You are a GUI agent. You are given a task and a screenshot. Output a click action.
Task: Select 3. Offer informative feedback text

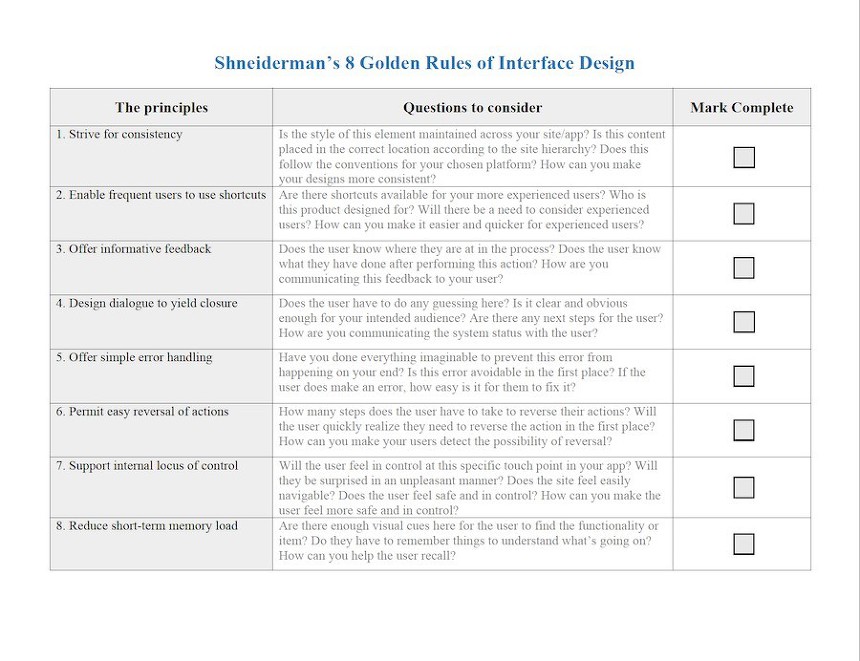[134, 249]
